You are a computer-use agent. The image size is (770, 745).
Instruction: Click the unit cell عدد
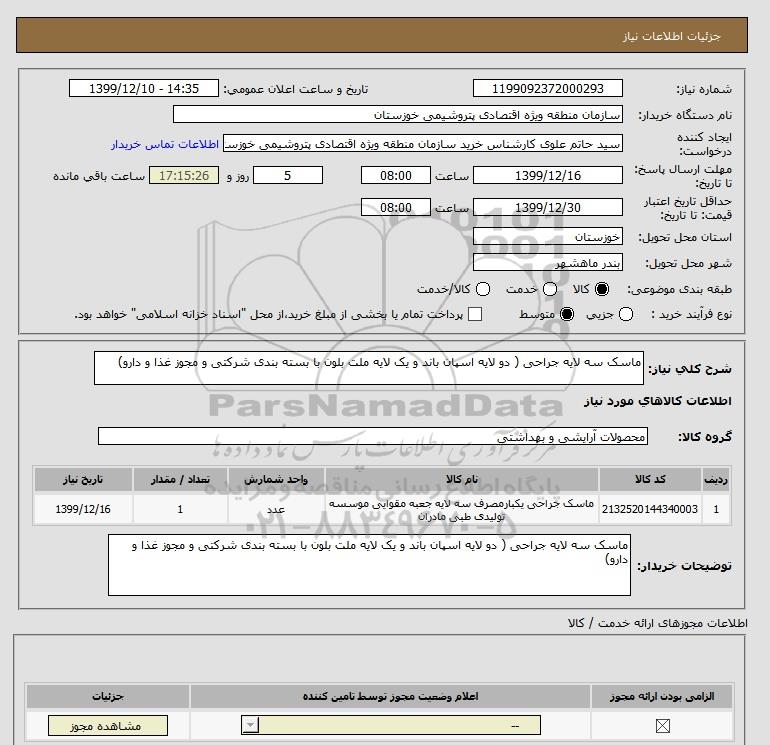tap(276, 509)
